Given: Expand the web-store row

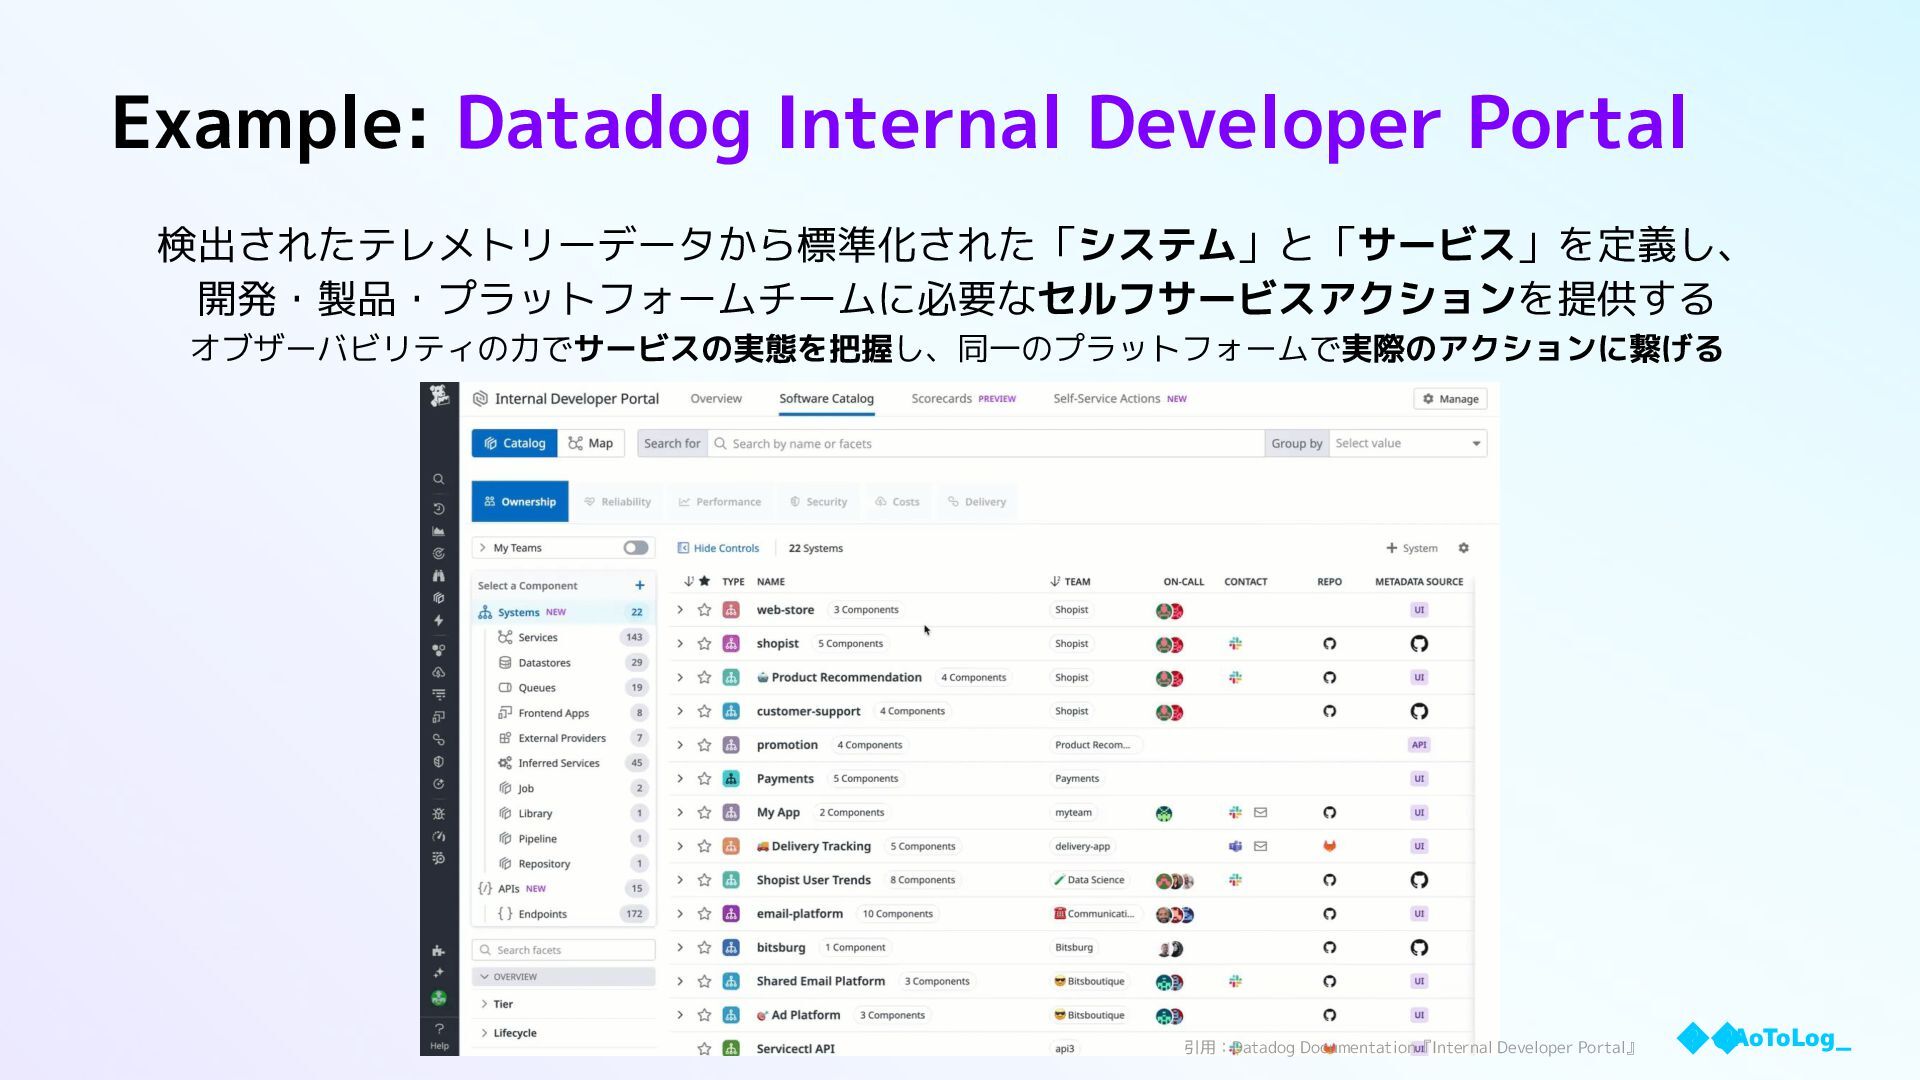Looking at the screenshot, I should 680,610.
